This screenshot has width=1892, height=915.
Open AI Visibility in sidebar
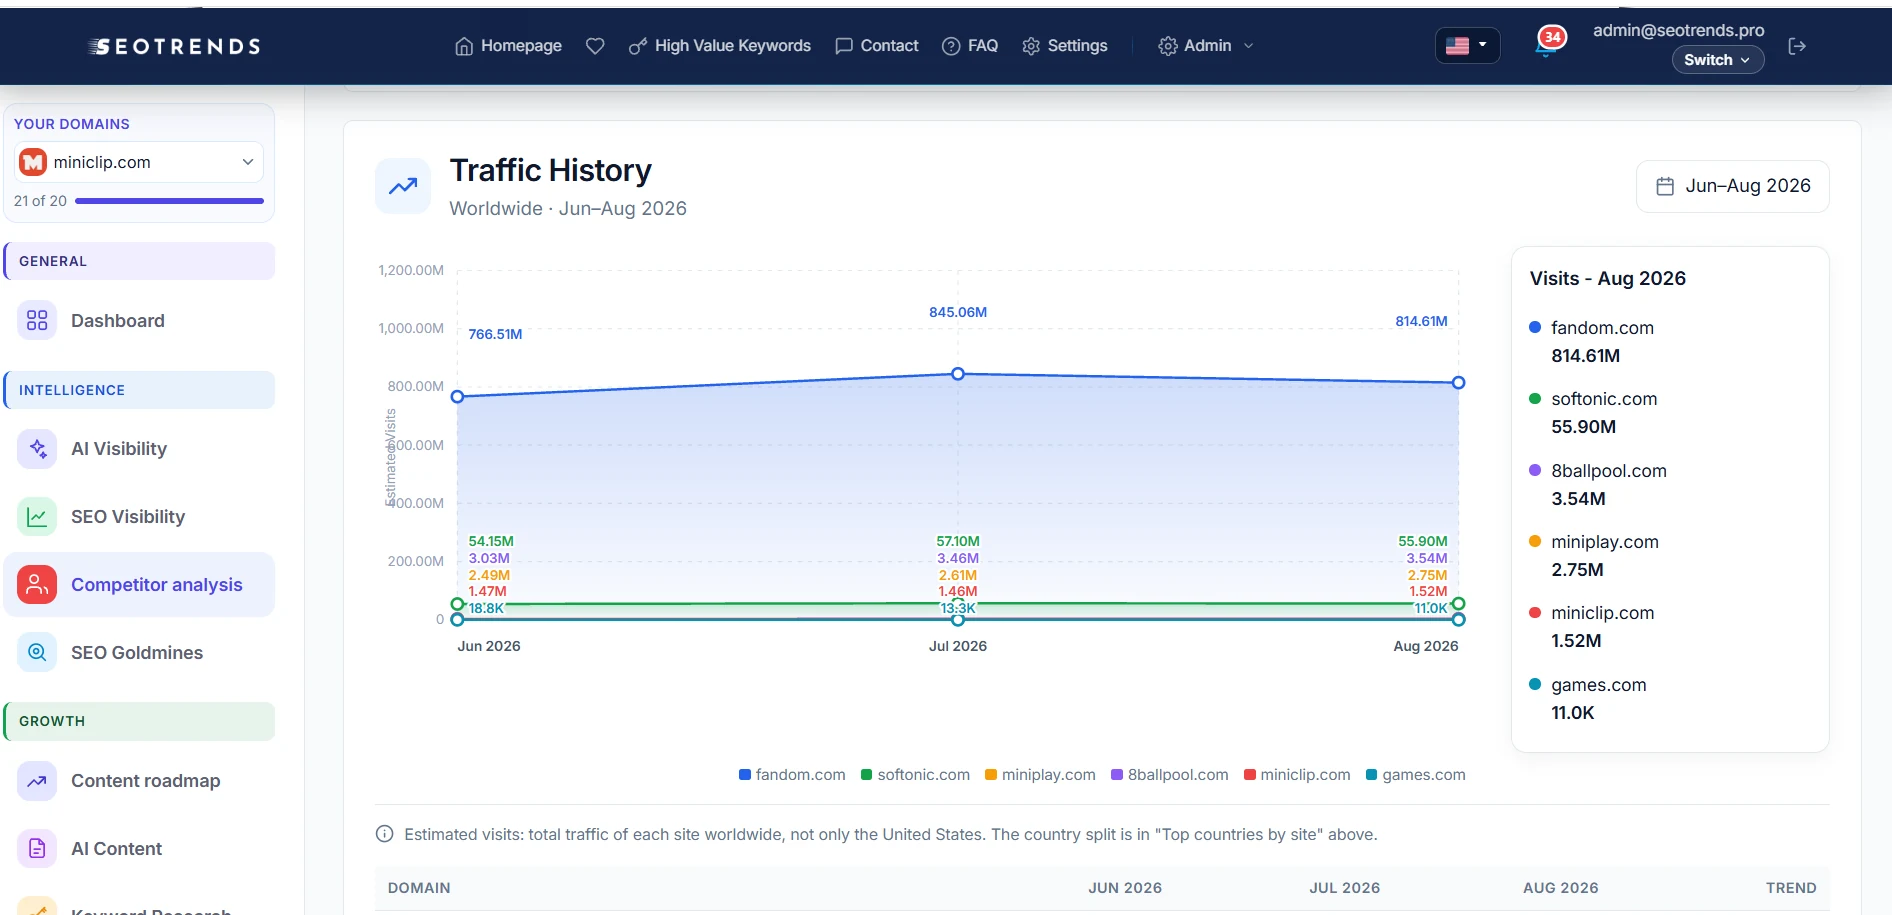tap(139, 449)
